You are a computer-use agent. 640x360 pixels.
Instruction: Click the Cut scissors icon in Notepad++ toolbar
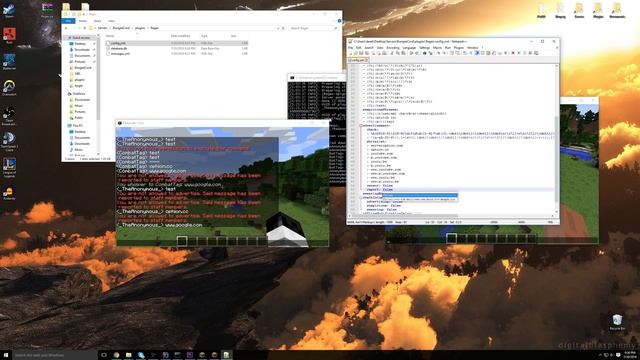[x=392, y=53]
